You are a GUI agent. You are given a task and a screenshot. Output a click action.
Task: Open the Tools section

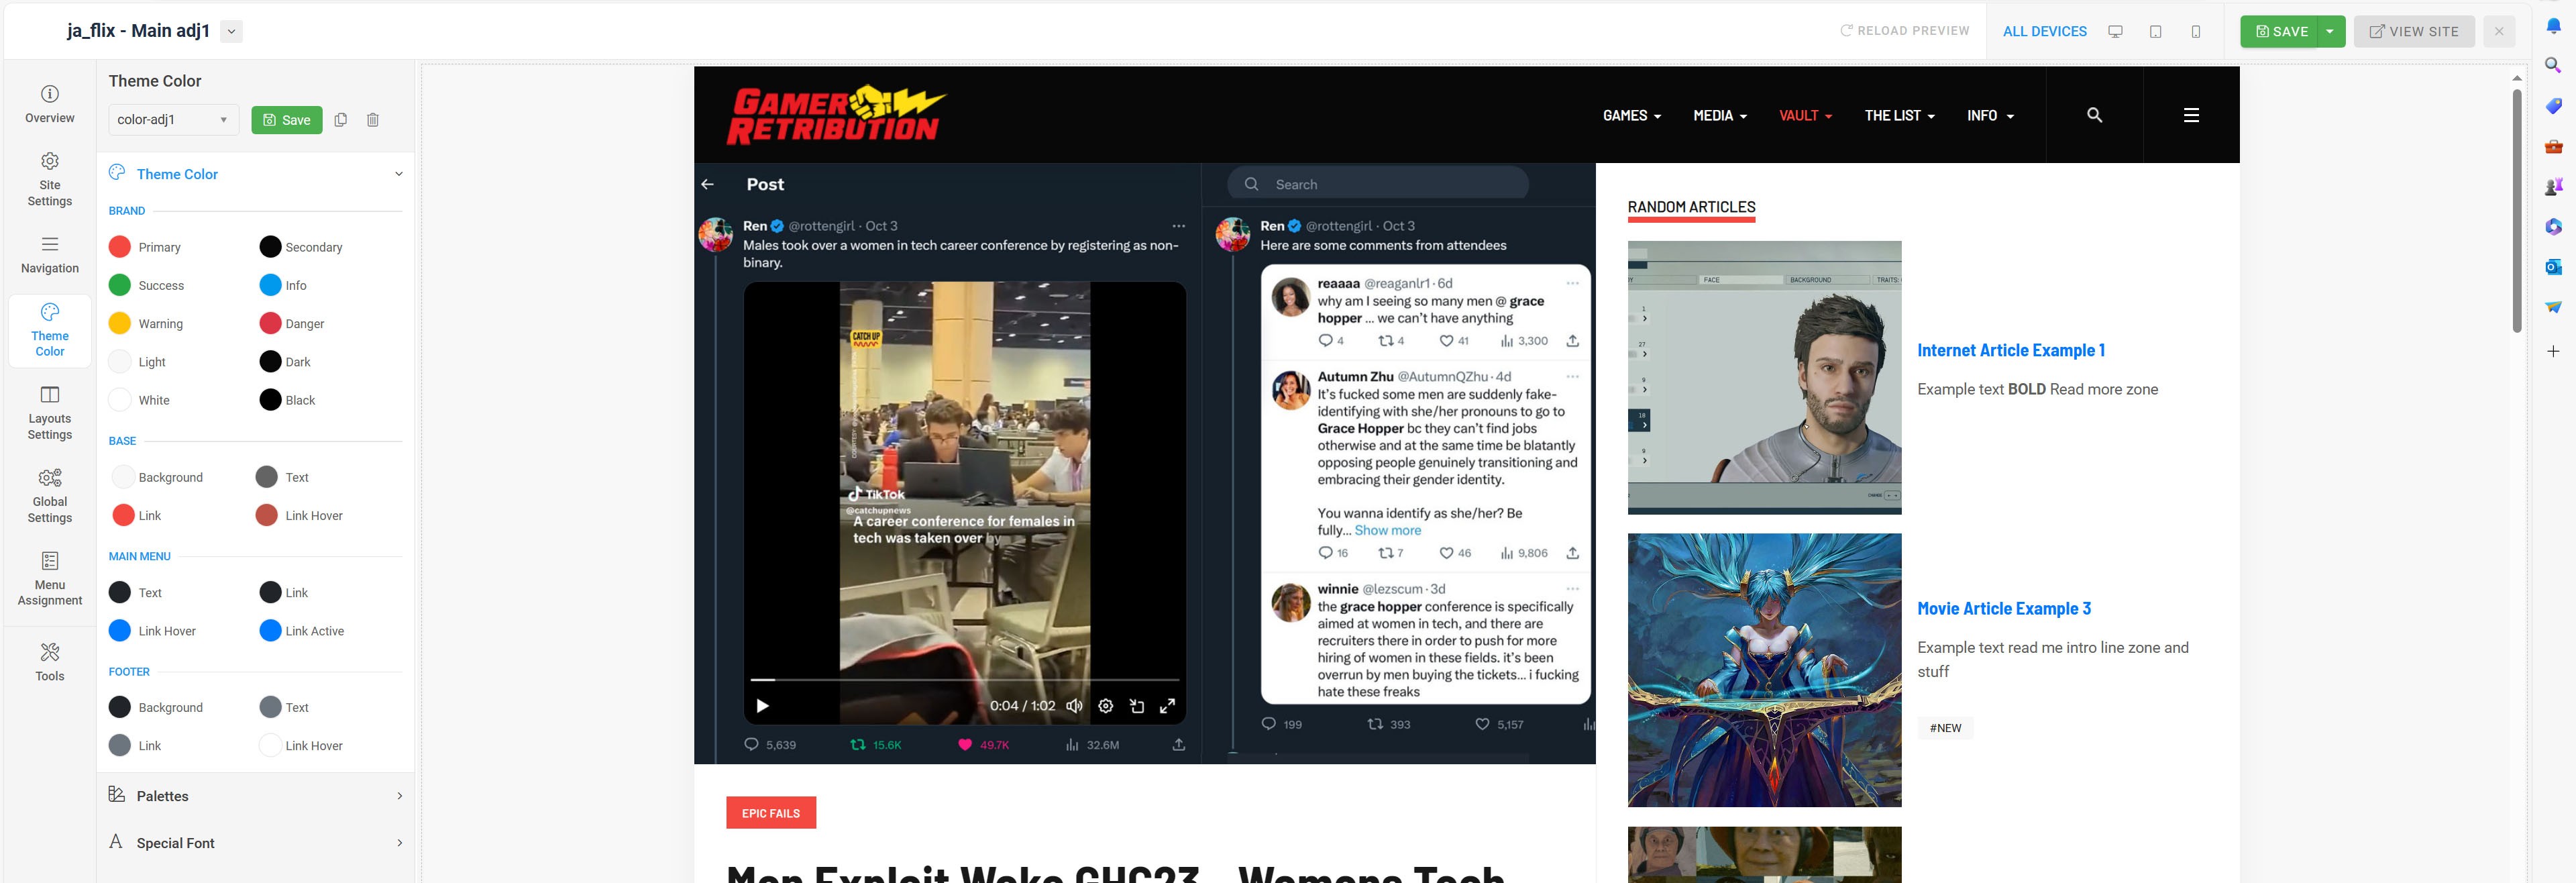point(49,662)
